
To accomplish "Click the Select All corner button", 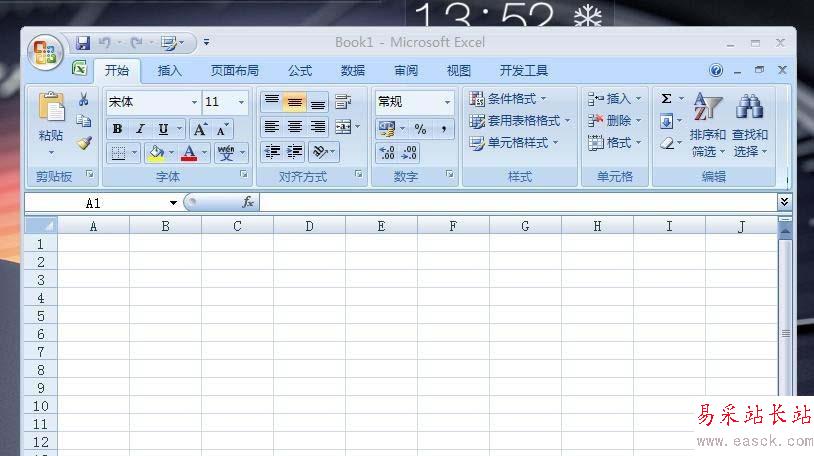I will point(42,225).
